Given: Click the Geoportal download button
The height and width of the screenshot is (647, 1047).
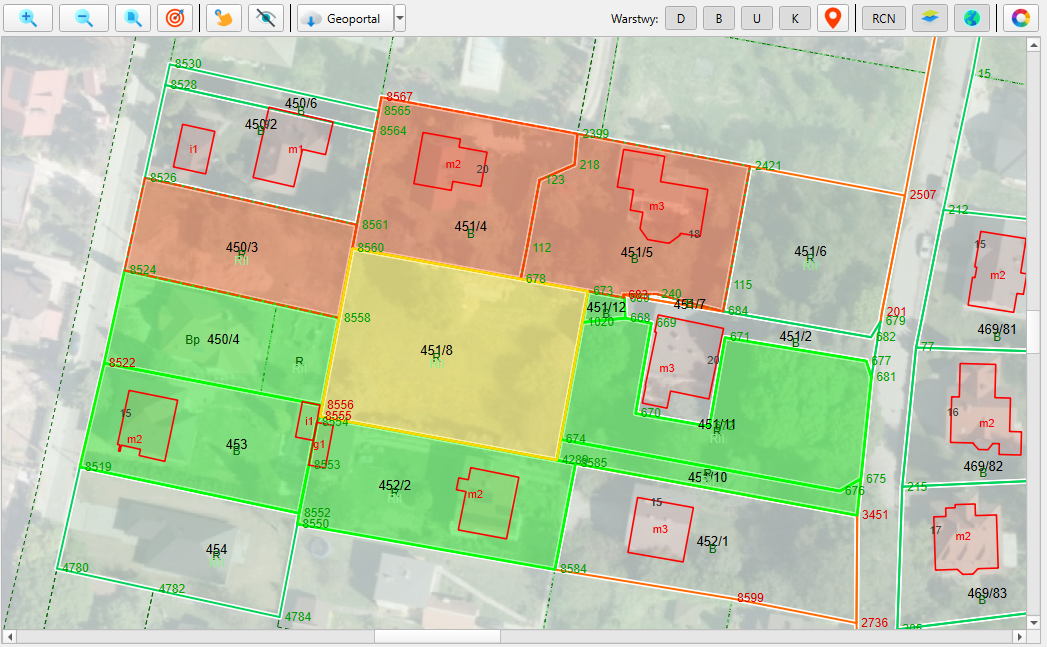Looking at the screenshot, I should [x=345, y=18].
